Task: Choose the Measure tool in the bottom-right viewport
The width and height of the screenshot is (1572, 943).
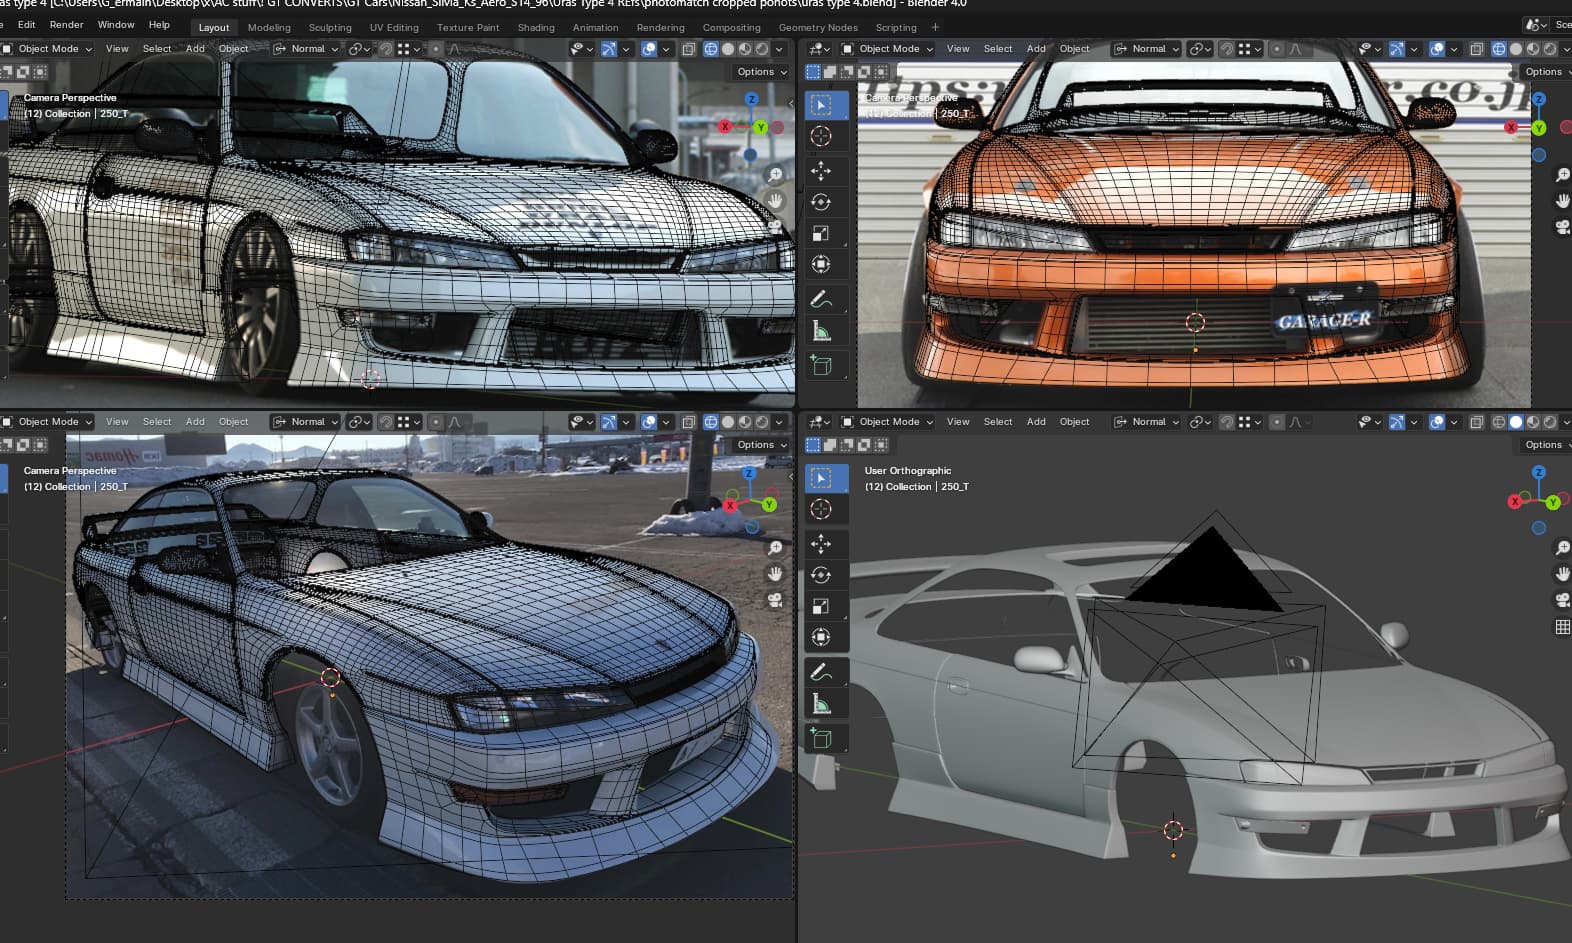Action: point(821,705)
